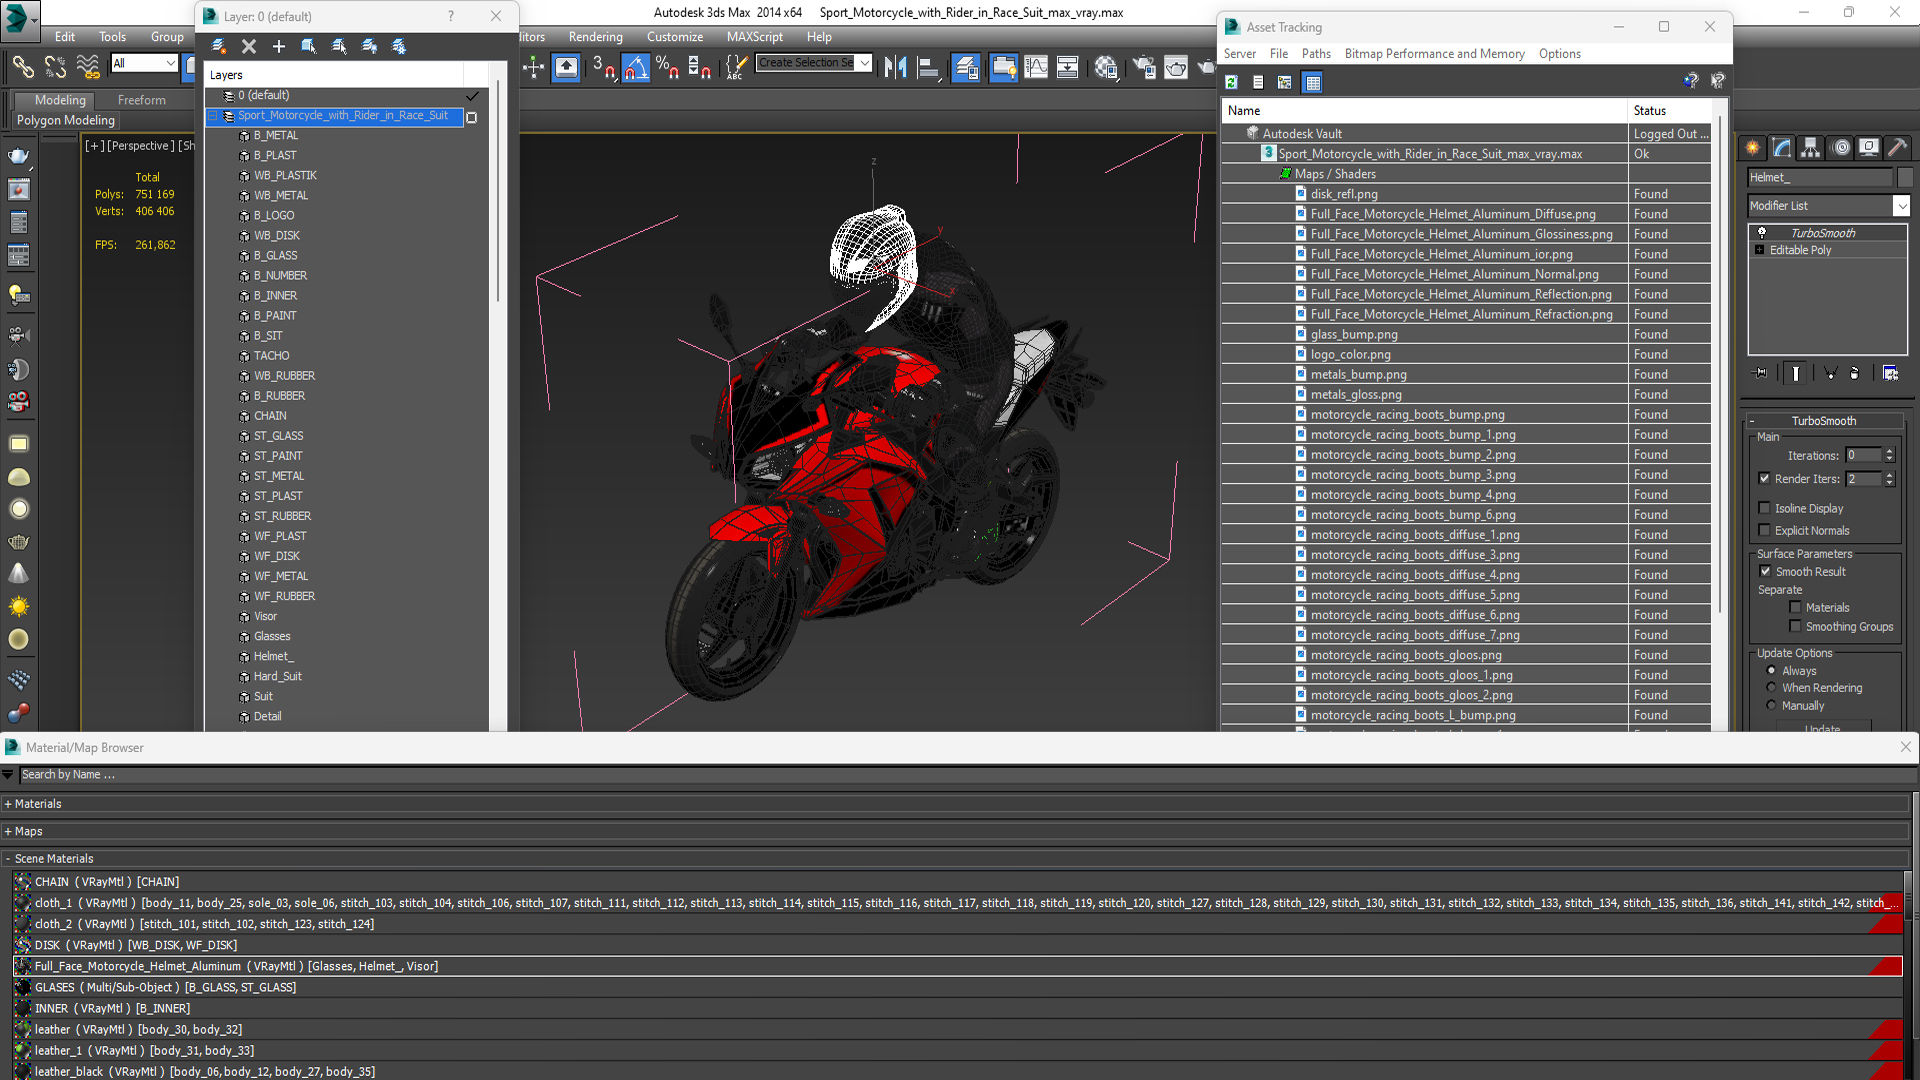
Task: Open Bitmap Performance and Memory menu
Action: click(1434, 54)
